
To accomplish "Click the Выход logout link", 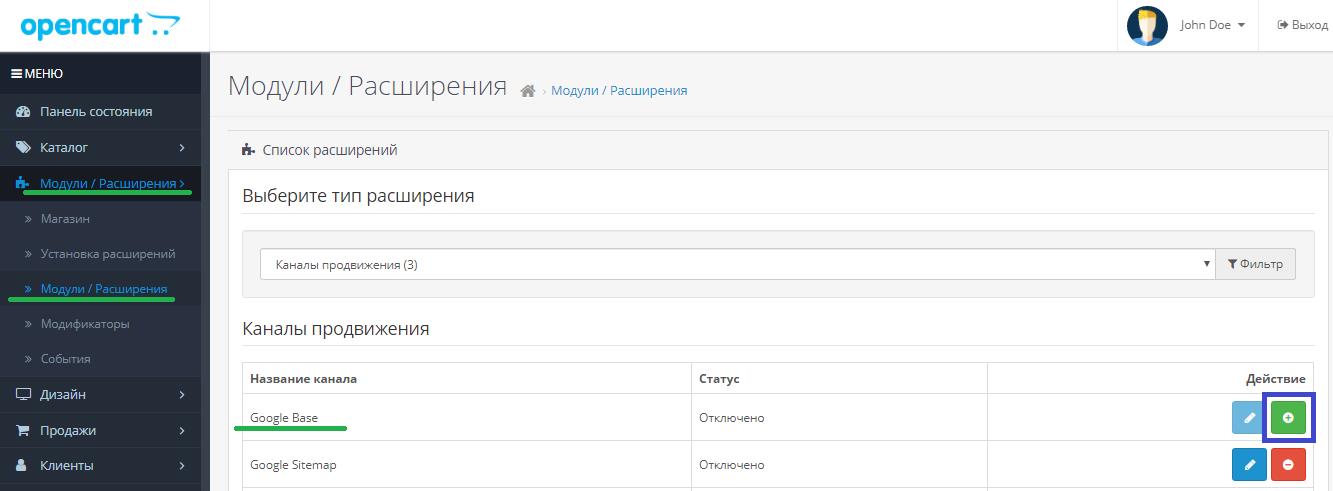I will point(1302,26).
